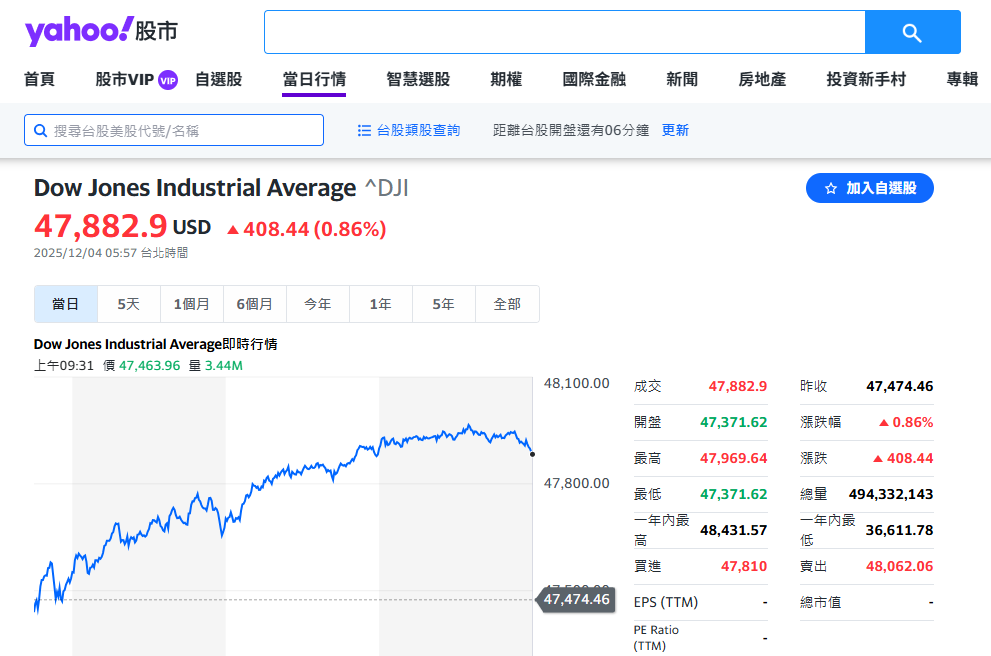This screenshot has height=656, width=991.
Task: Click the blue magnifier search button
Action: (911, 31)
